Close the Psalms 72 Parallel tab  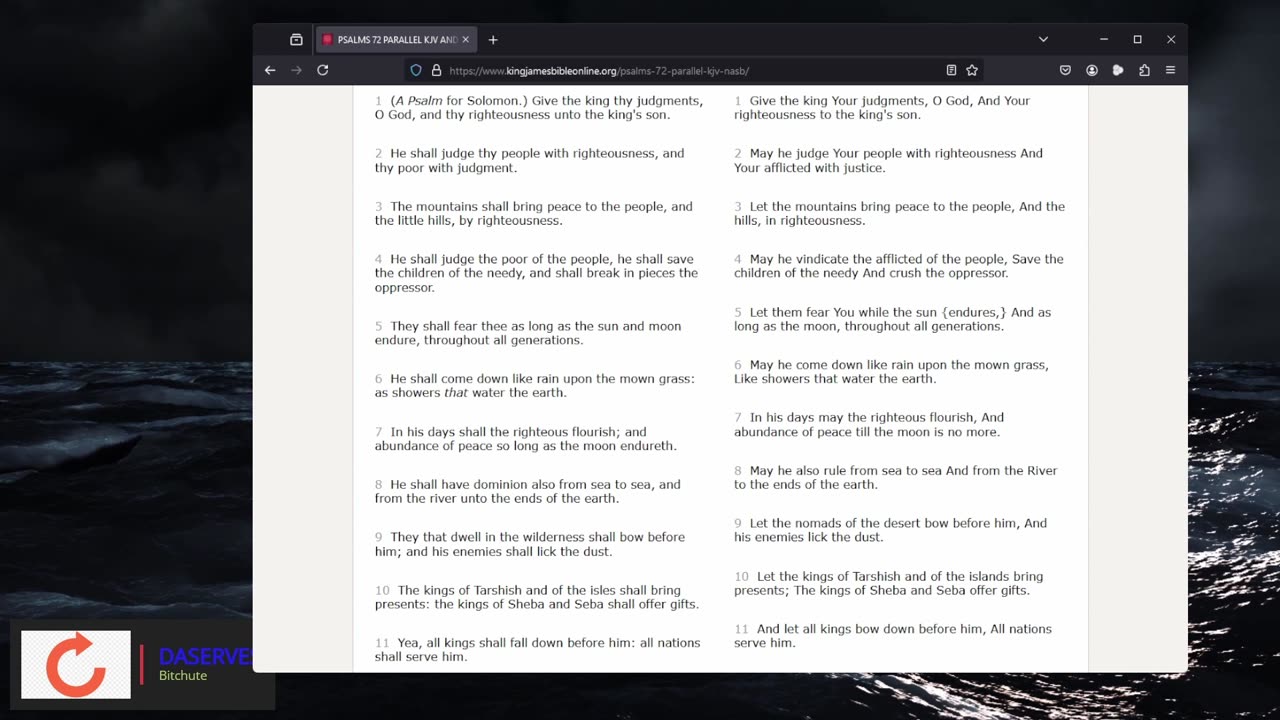pyautogui.click(x=465, y=40)
